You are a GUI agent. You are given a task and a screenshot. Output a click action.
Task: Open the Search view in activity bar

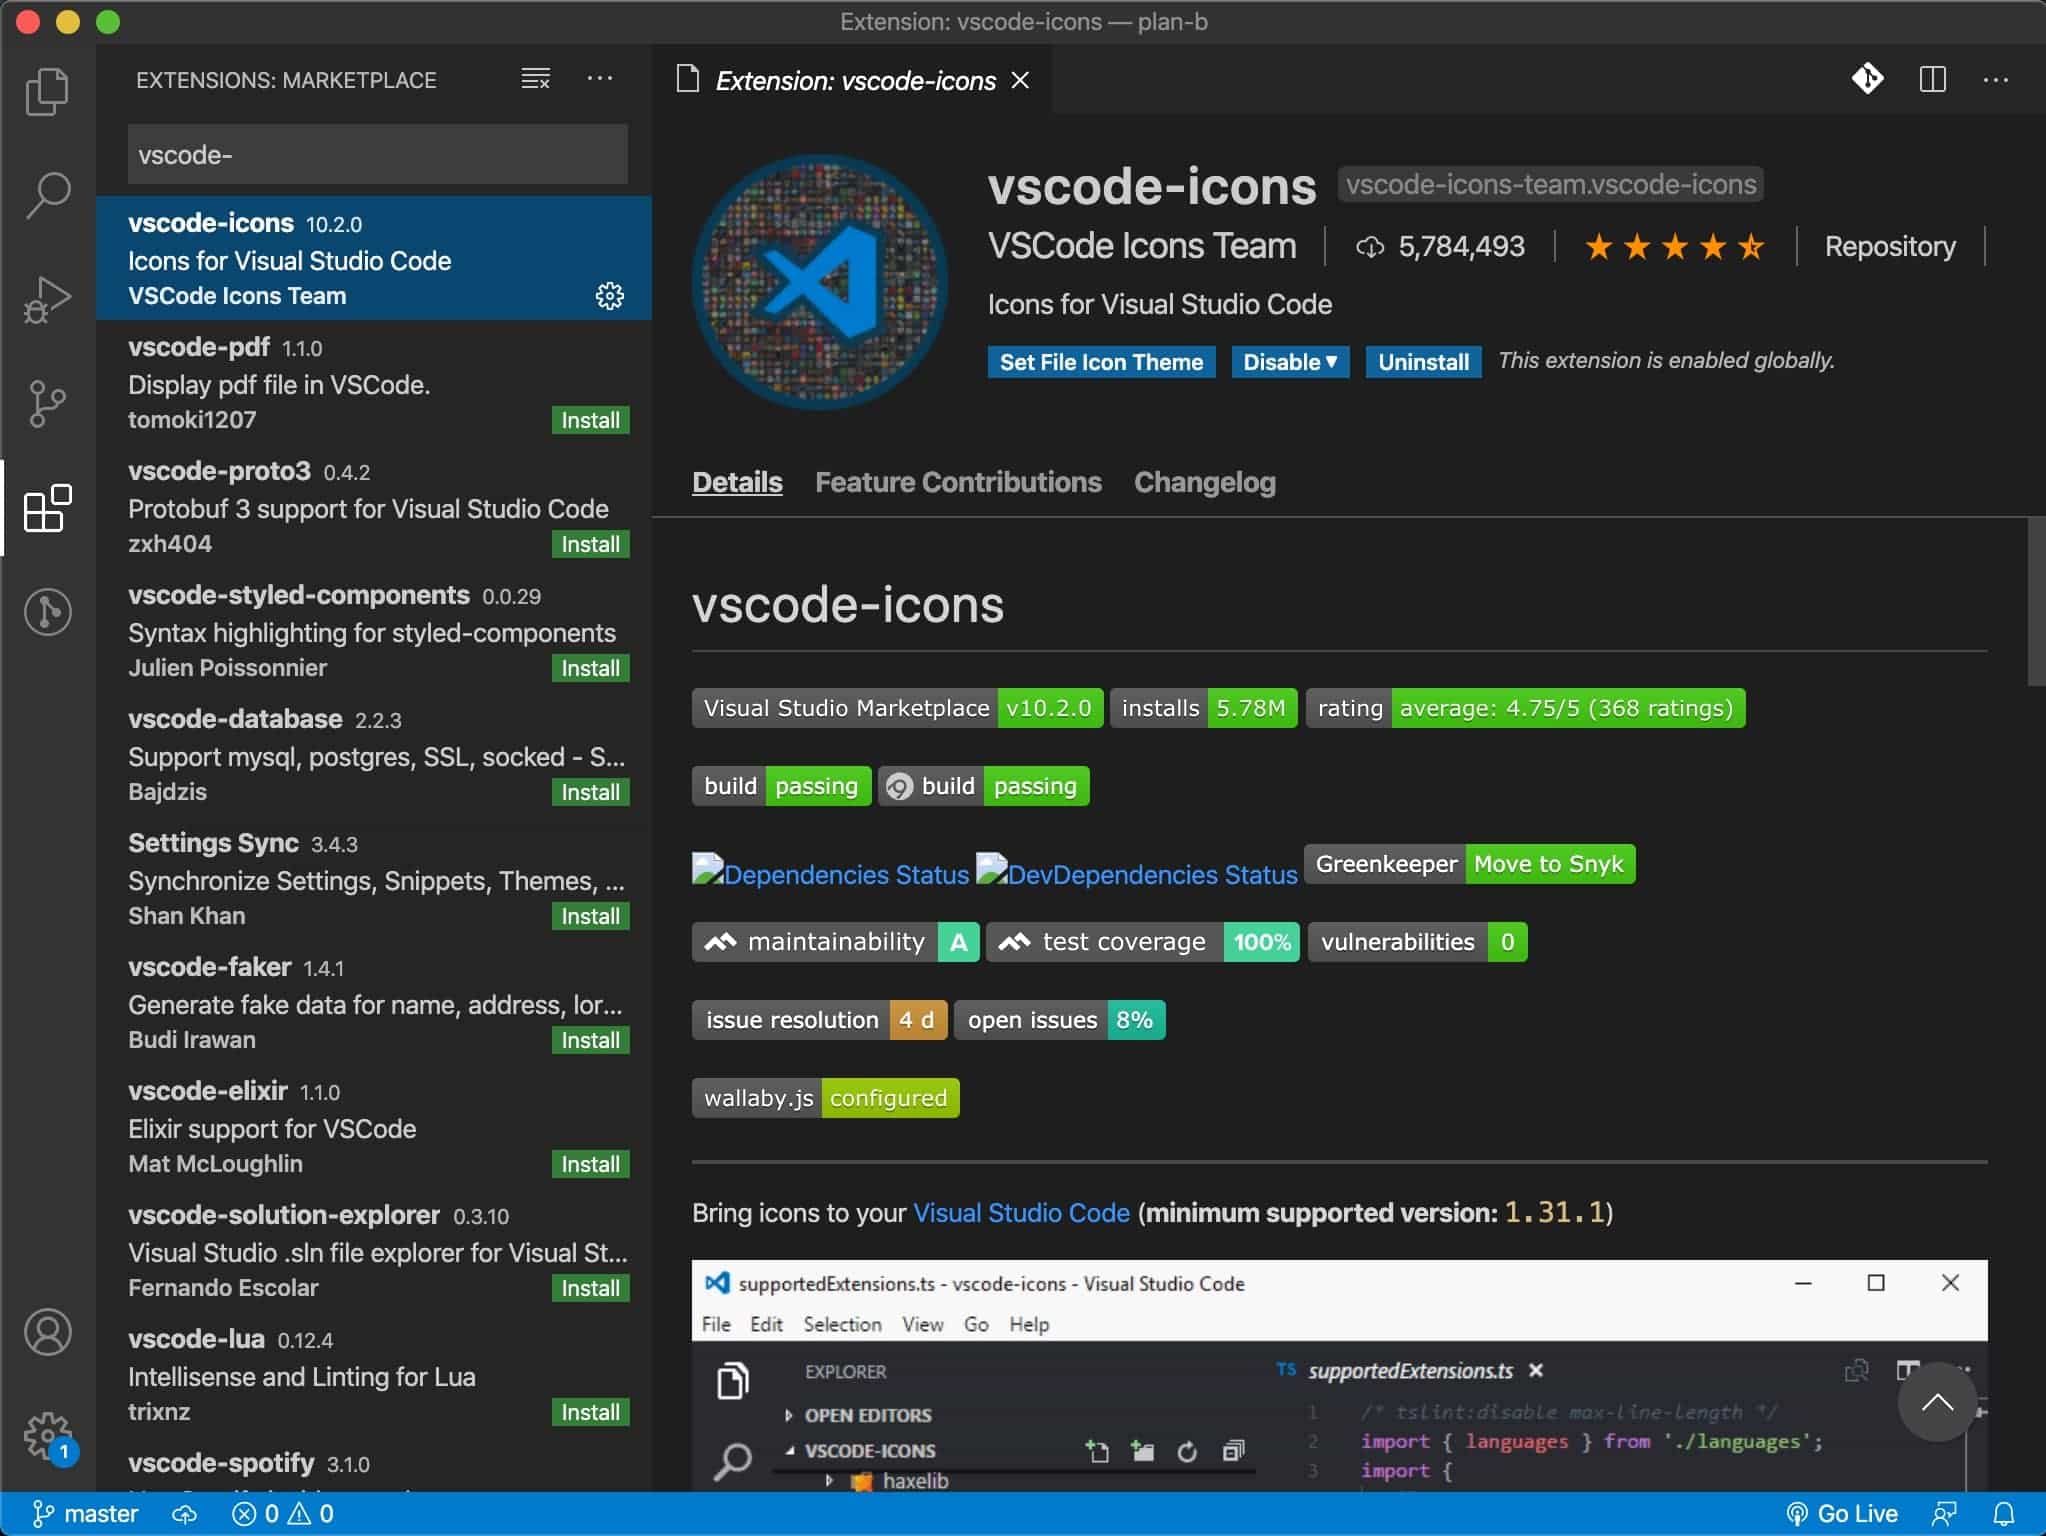coord(47,195)
